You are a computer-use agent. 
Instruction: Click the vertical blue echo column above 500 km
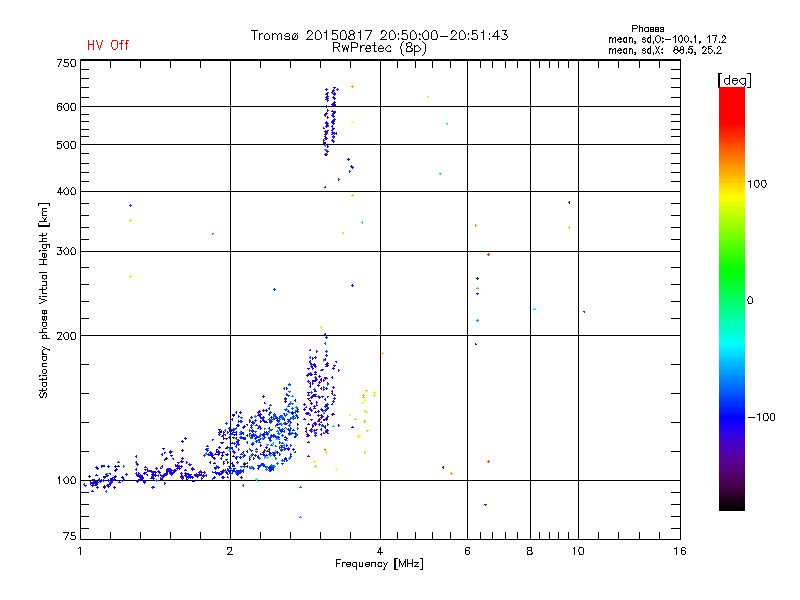[x=330, y=121]
